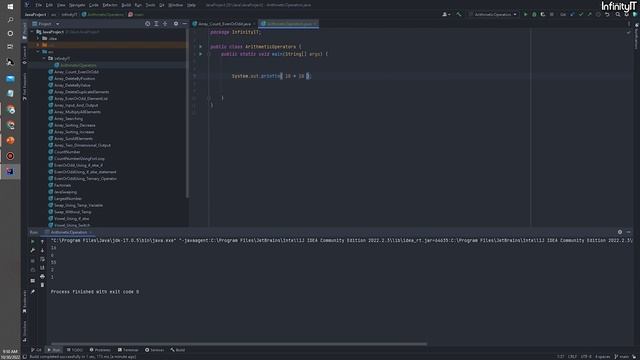Open the Git tool window

pos(36,350)
